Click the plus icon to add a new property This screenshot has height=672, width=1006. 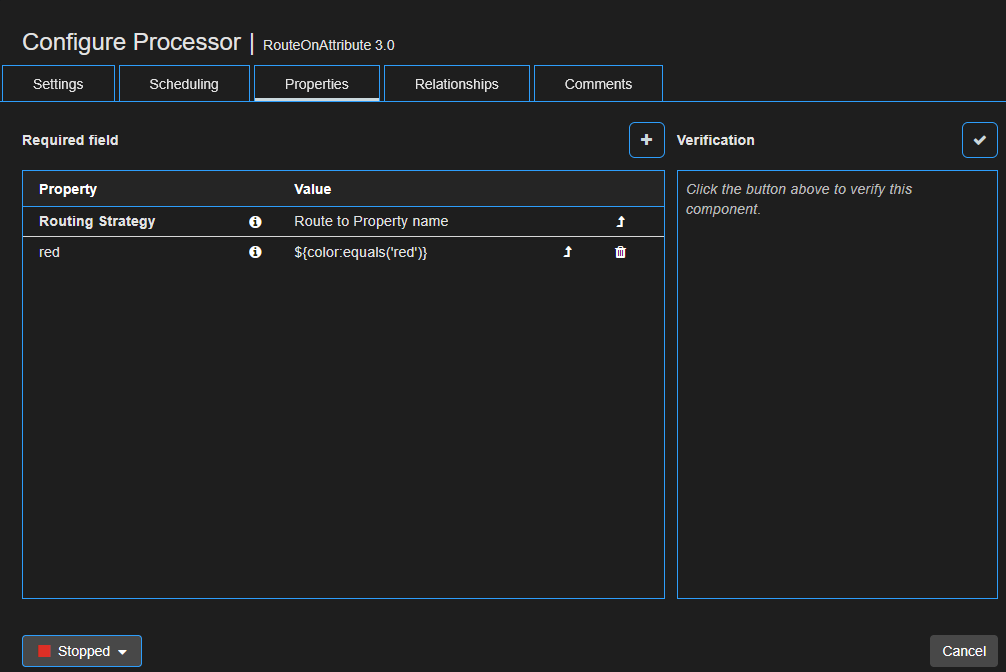(646, 140)
